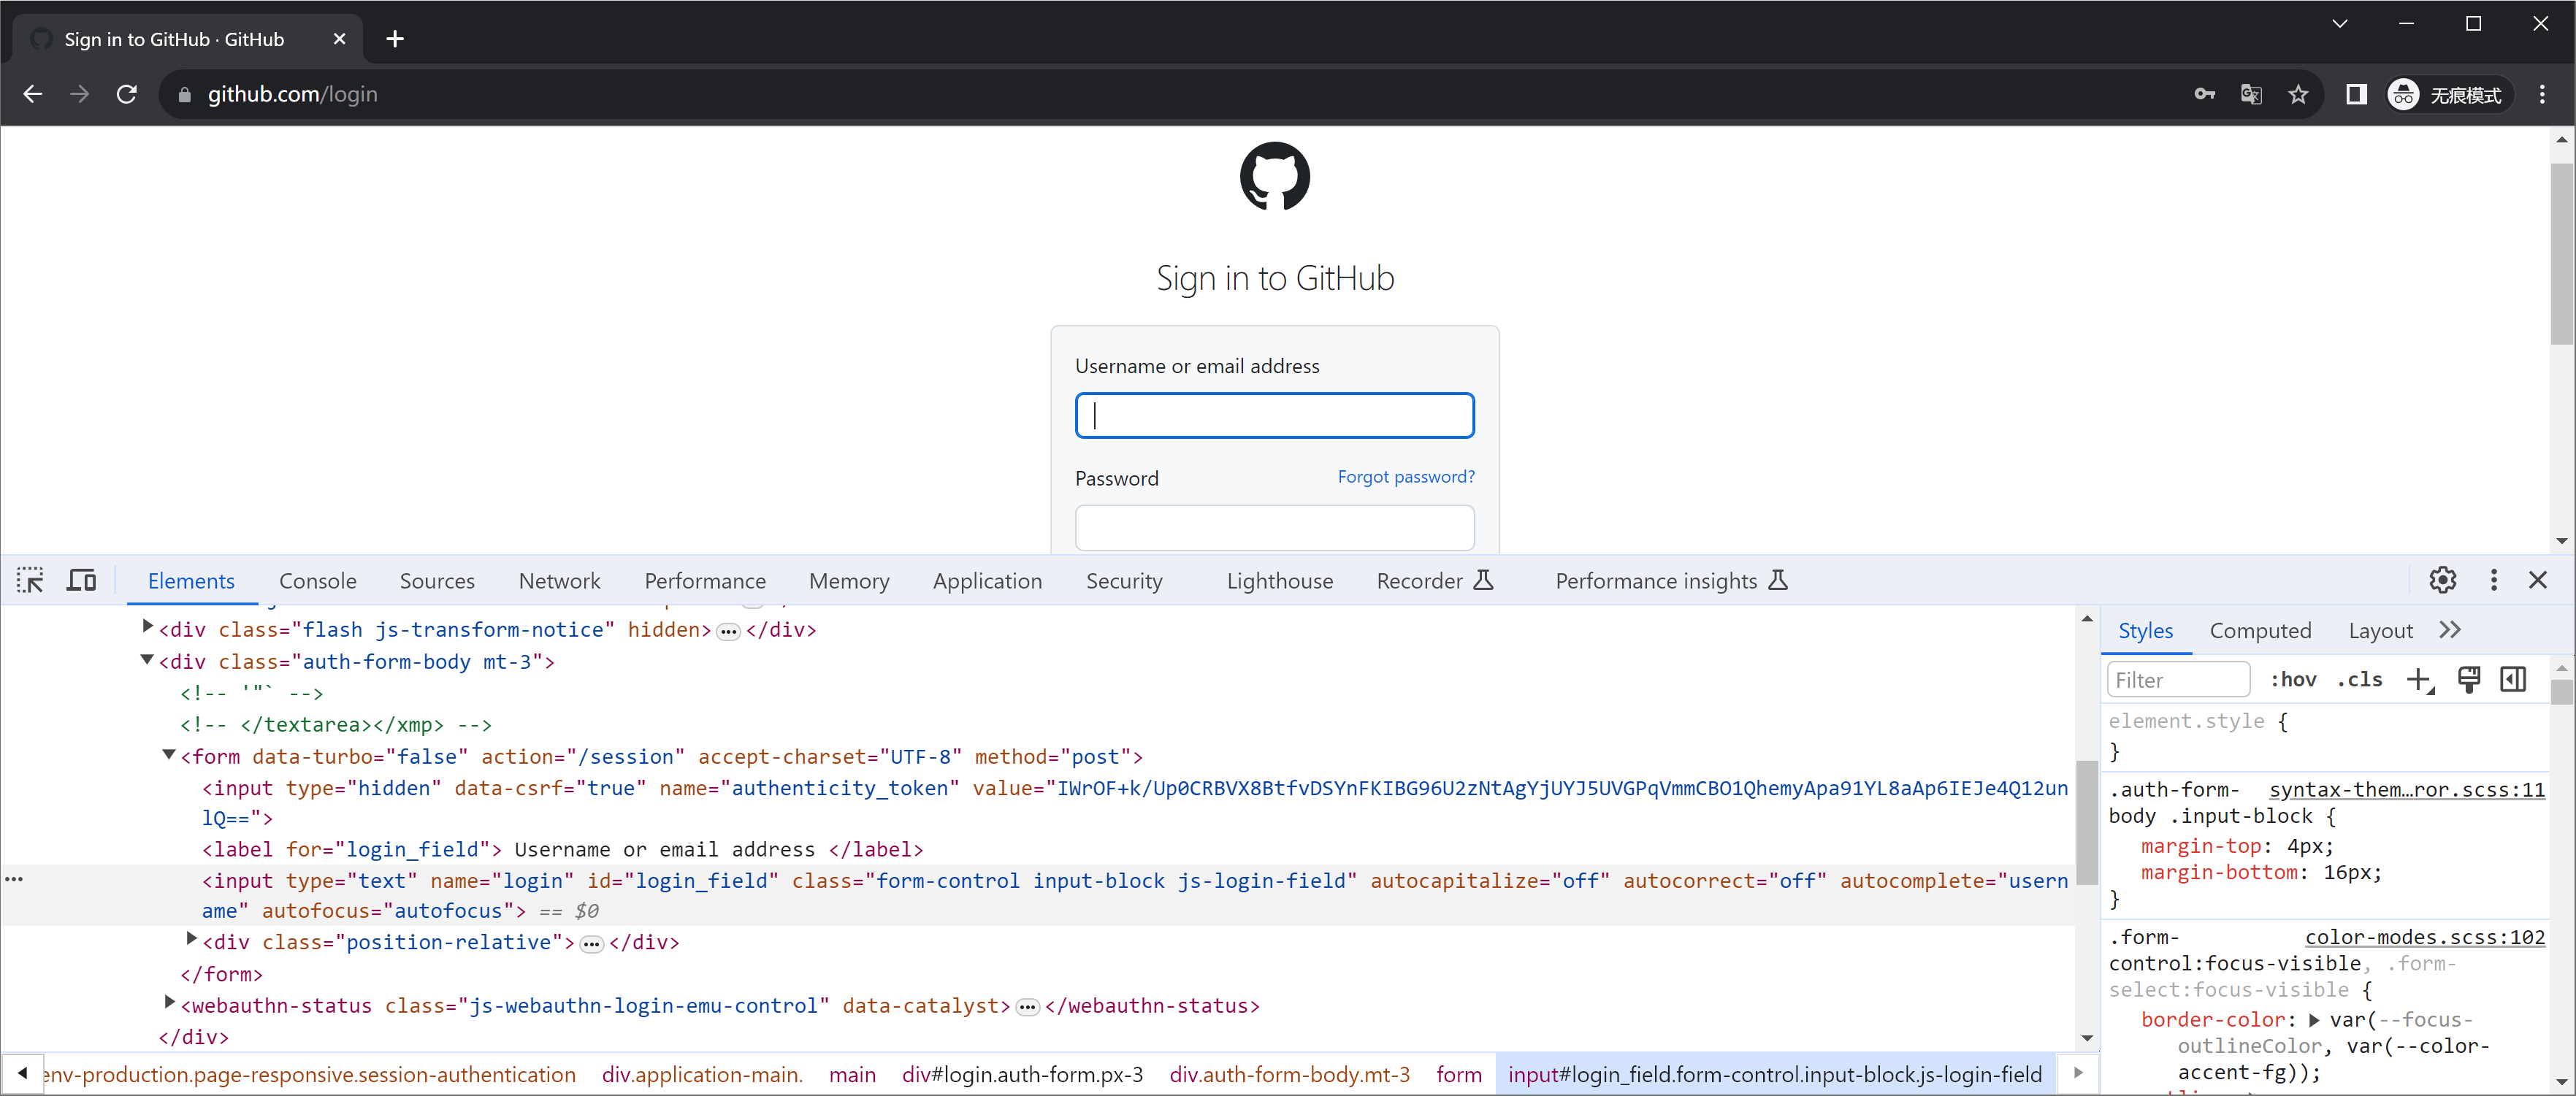
Task: Switch to the Styles pane
Action: coord(2145,631)
